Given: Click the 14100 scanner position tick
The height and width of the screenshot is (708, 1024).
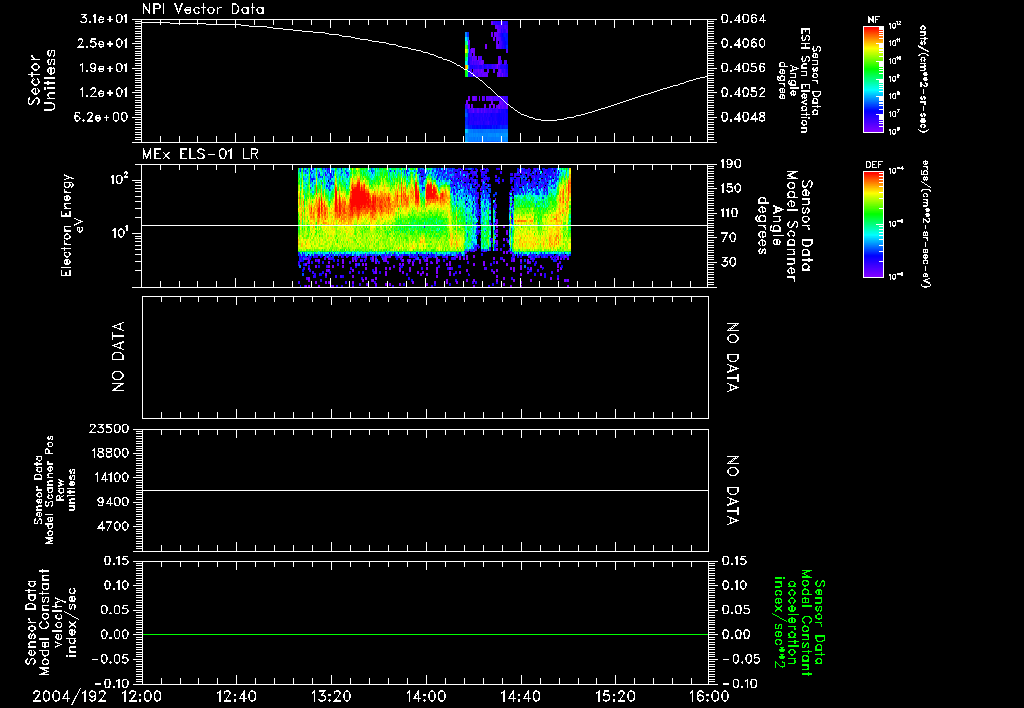Looking at the screenshot, I should (110, 477).
